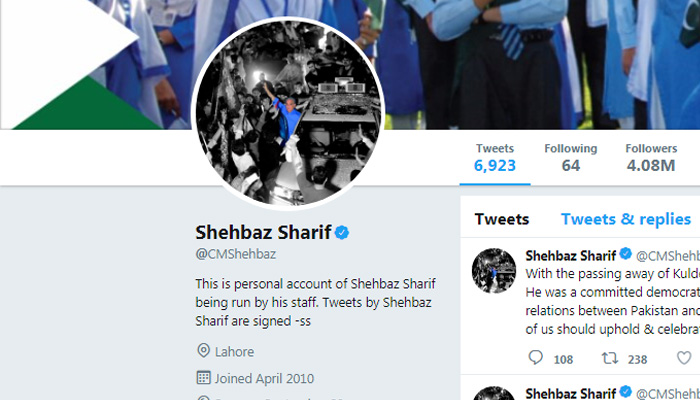Click the first tweet text about Kuldeep

(x=612, y=301)
